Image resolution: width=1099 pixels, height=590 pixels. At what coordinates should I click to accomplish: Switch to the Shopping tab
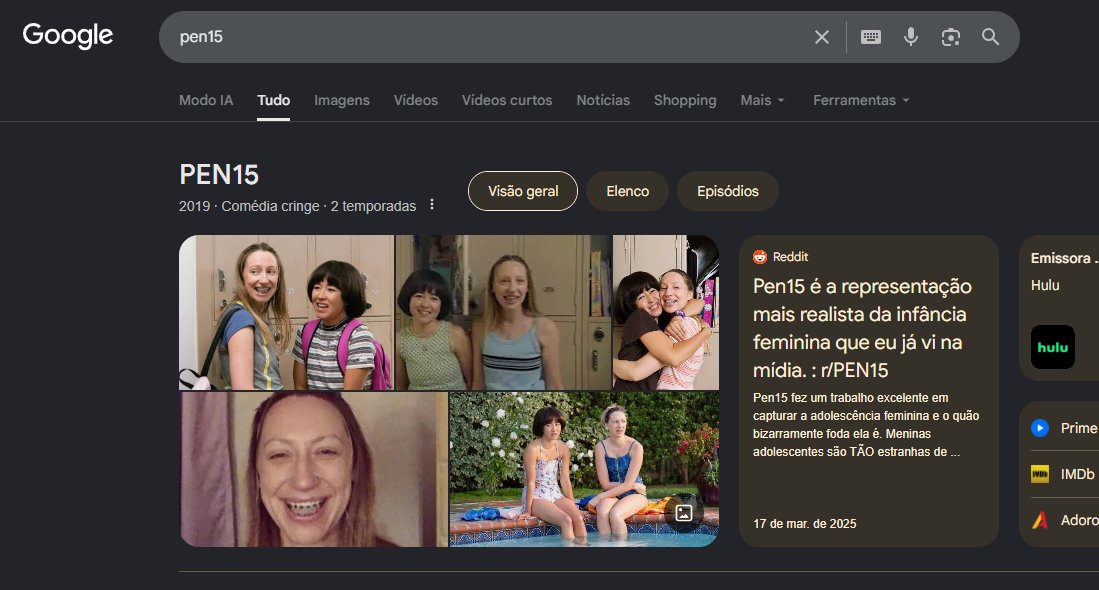coord(685,100)
